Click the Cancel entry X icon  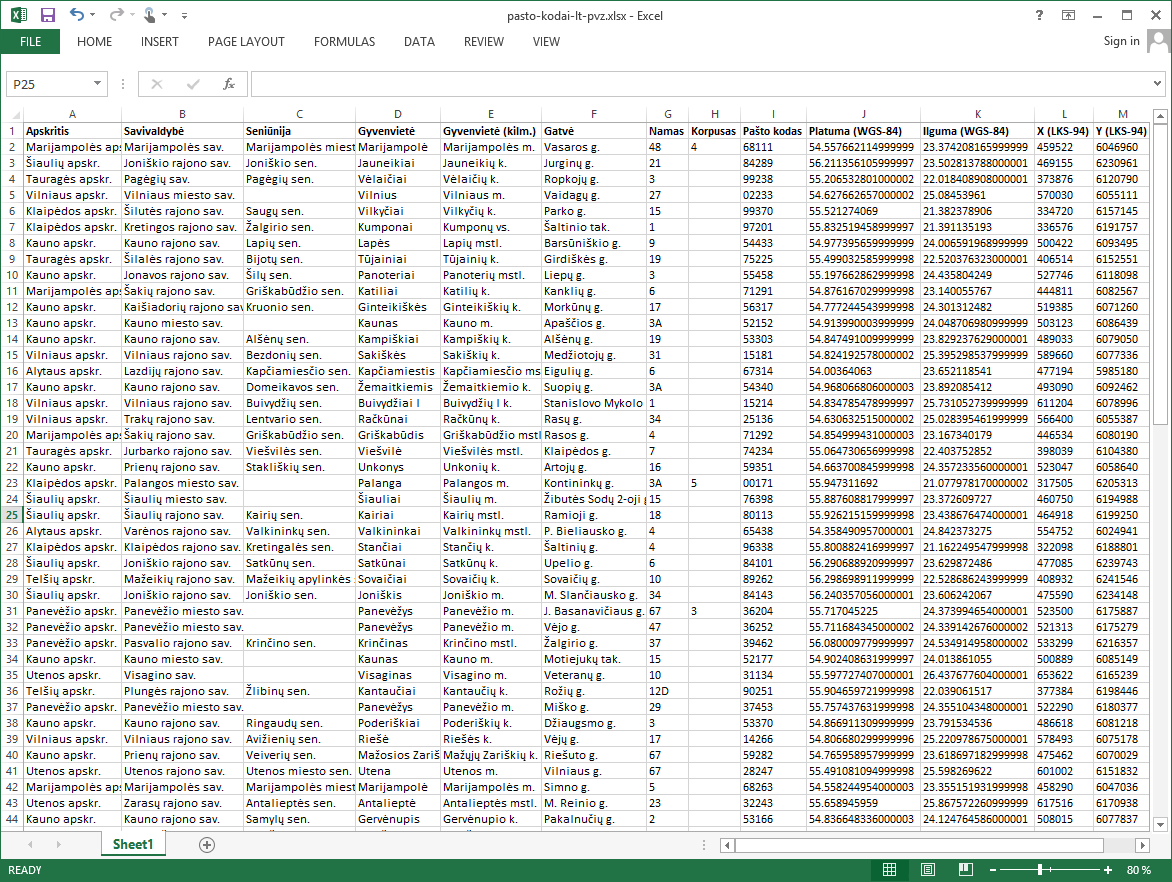click(x=157, y=84)
